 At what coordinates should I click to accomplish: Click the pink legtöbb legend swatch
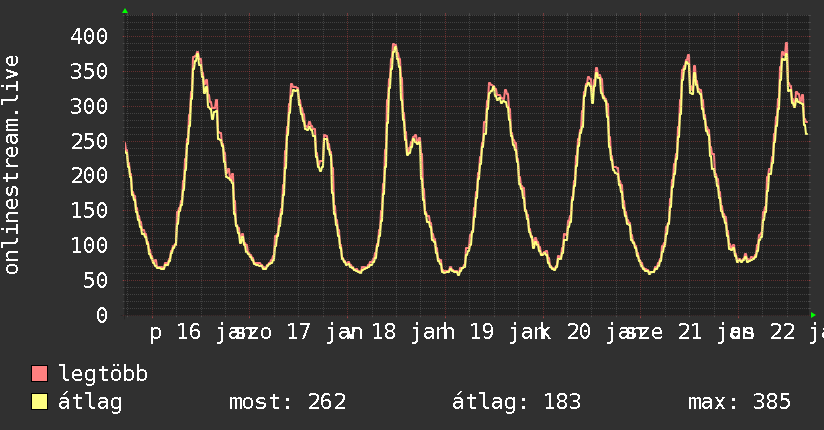[39, 373]
